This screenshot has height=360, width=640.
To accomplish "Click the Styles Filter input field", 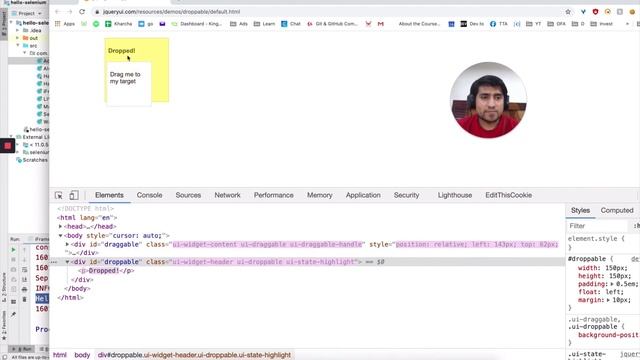I will pyautogui.click(x=598, y=226).
